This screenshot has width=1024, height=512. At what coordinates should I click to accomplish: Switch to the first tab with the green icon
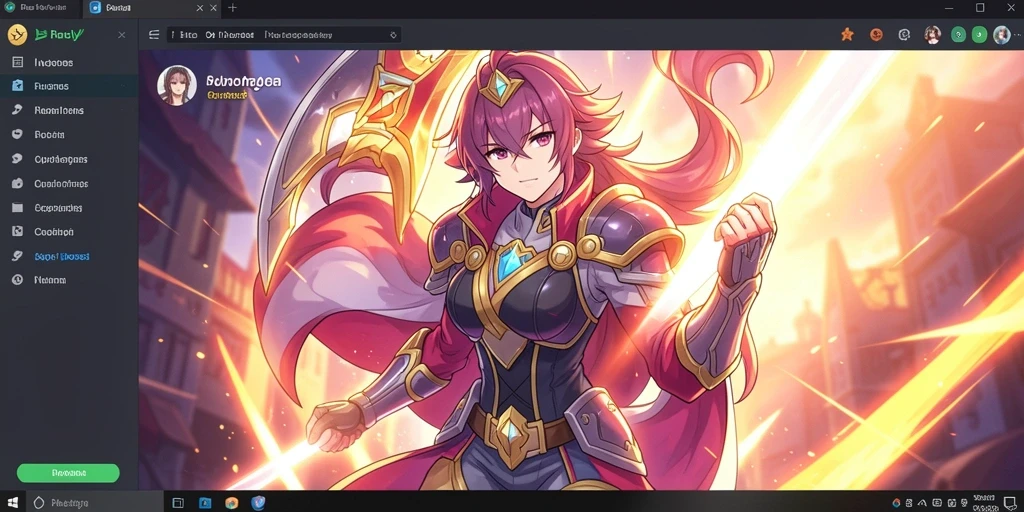click(x=40, y=8)
